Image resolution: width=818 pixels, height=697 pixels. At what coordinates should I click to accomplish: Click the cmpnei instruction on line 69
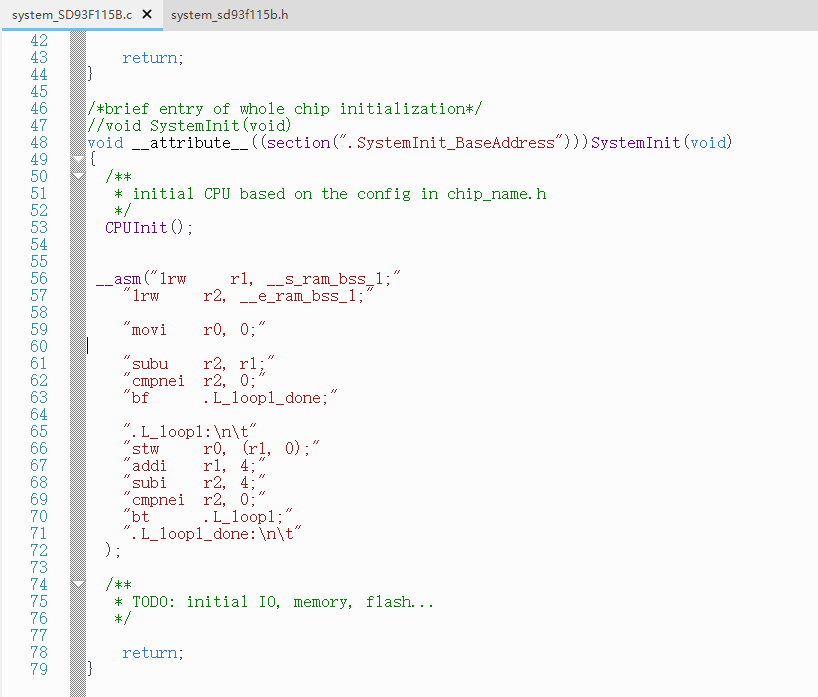pos(194,500)
